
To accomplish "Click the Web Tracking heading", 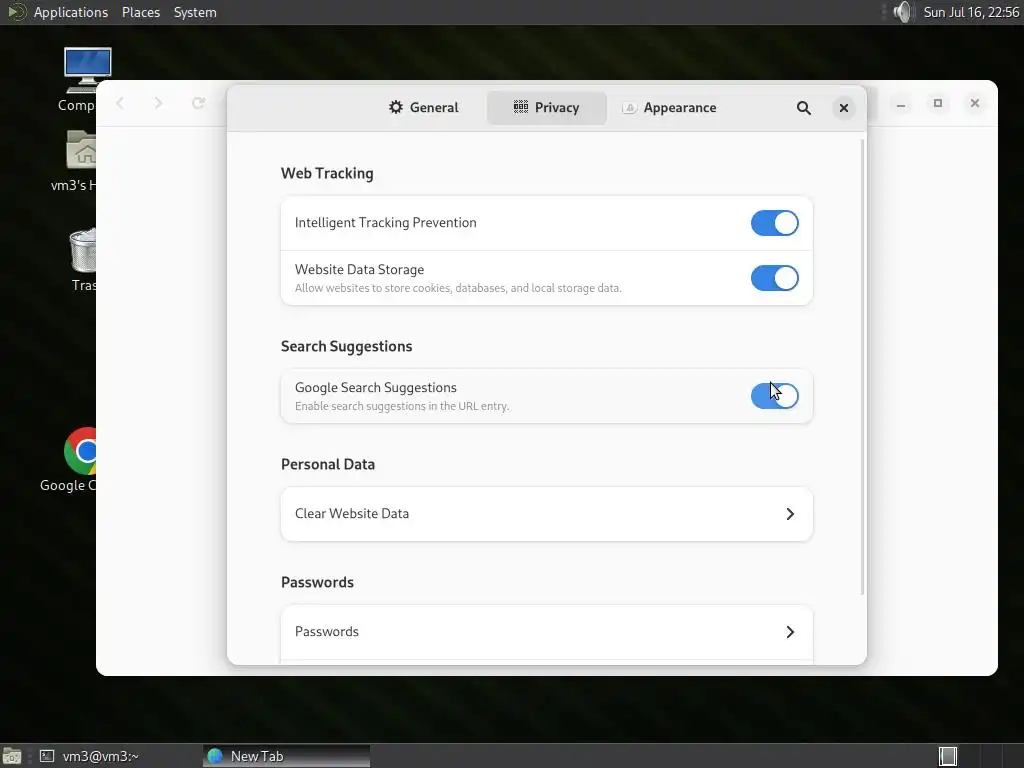I will 327,174.
